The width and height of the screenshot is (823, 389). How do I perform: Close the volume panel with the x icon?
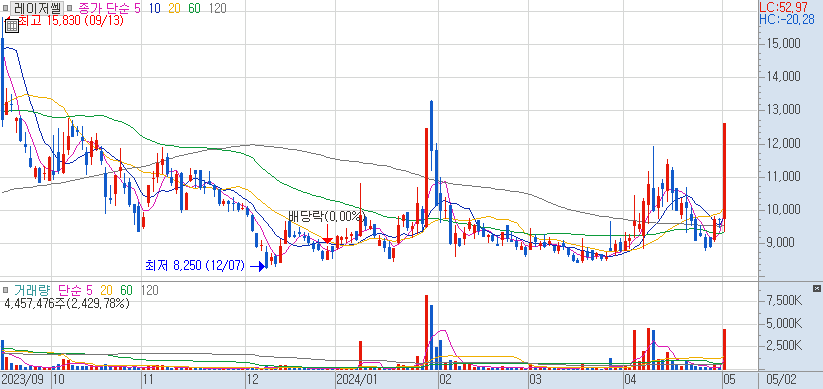point(817,289)
